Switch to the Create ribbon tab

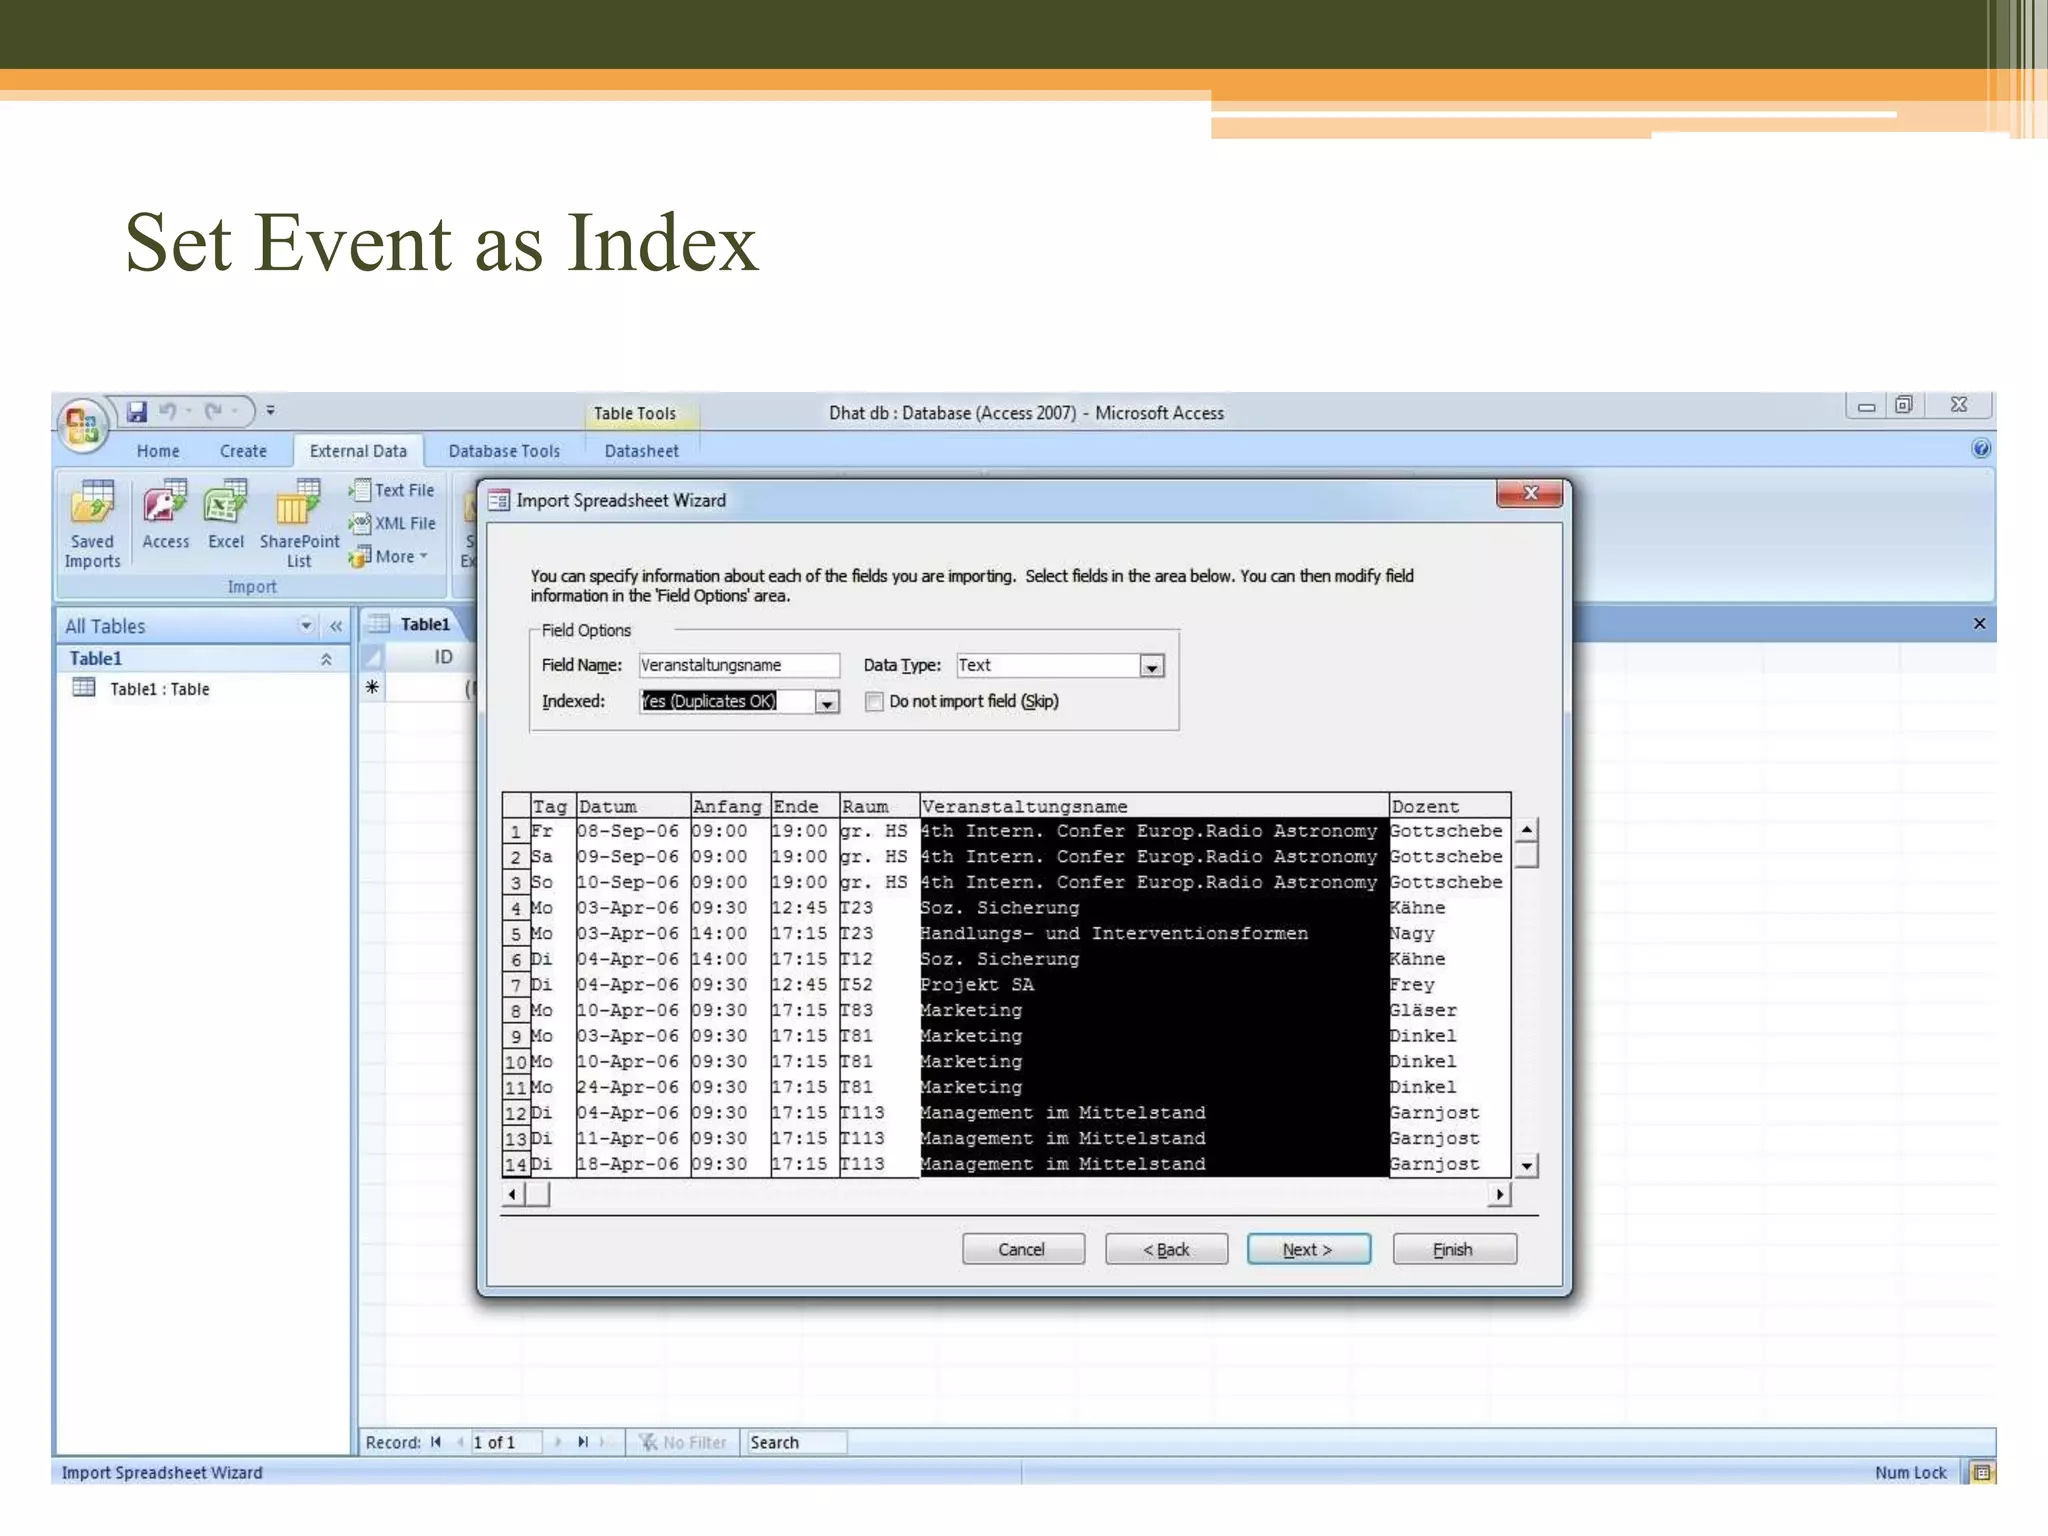tap(243, 451)
